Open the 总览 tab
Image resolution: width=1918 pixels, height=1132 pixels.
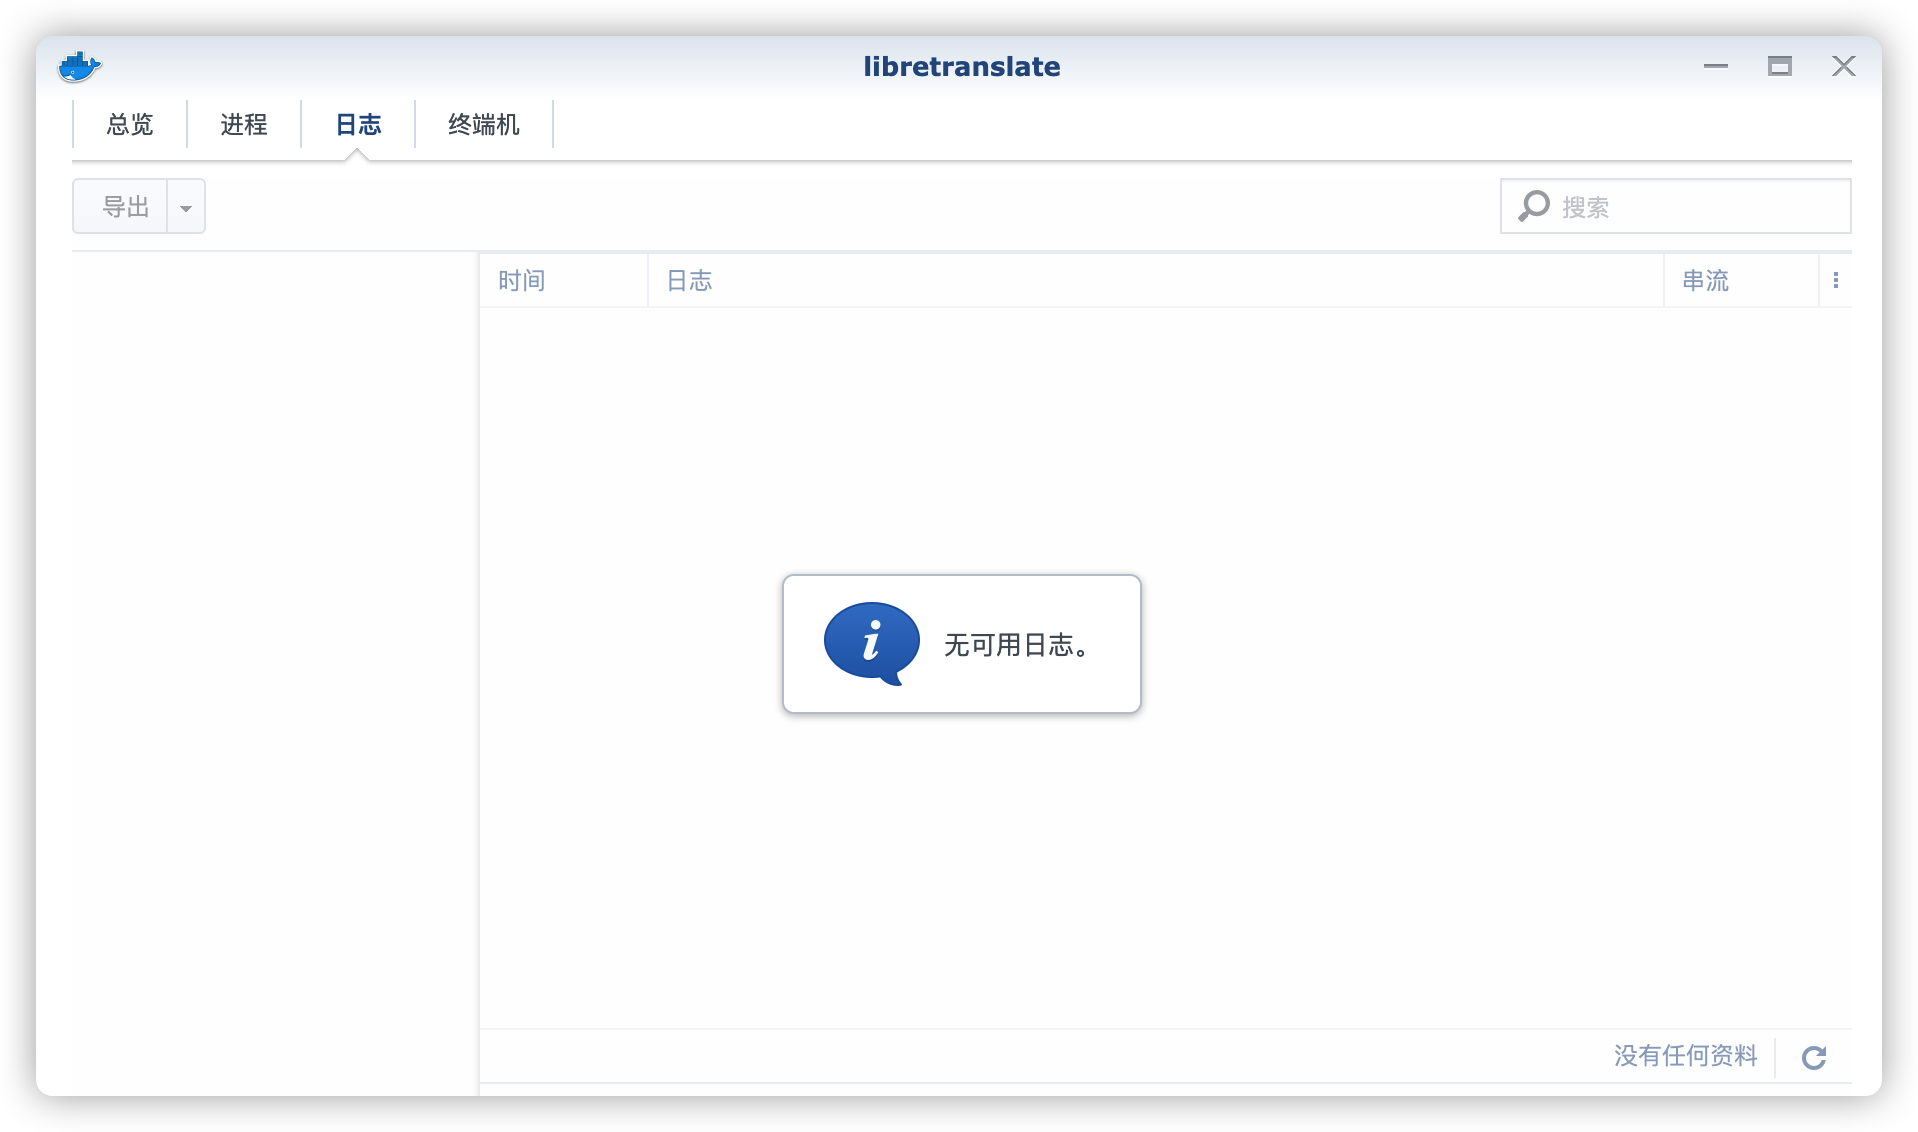(130, 125)
